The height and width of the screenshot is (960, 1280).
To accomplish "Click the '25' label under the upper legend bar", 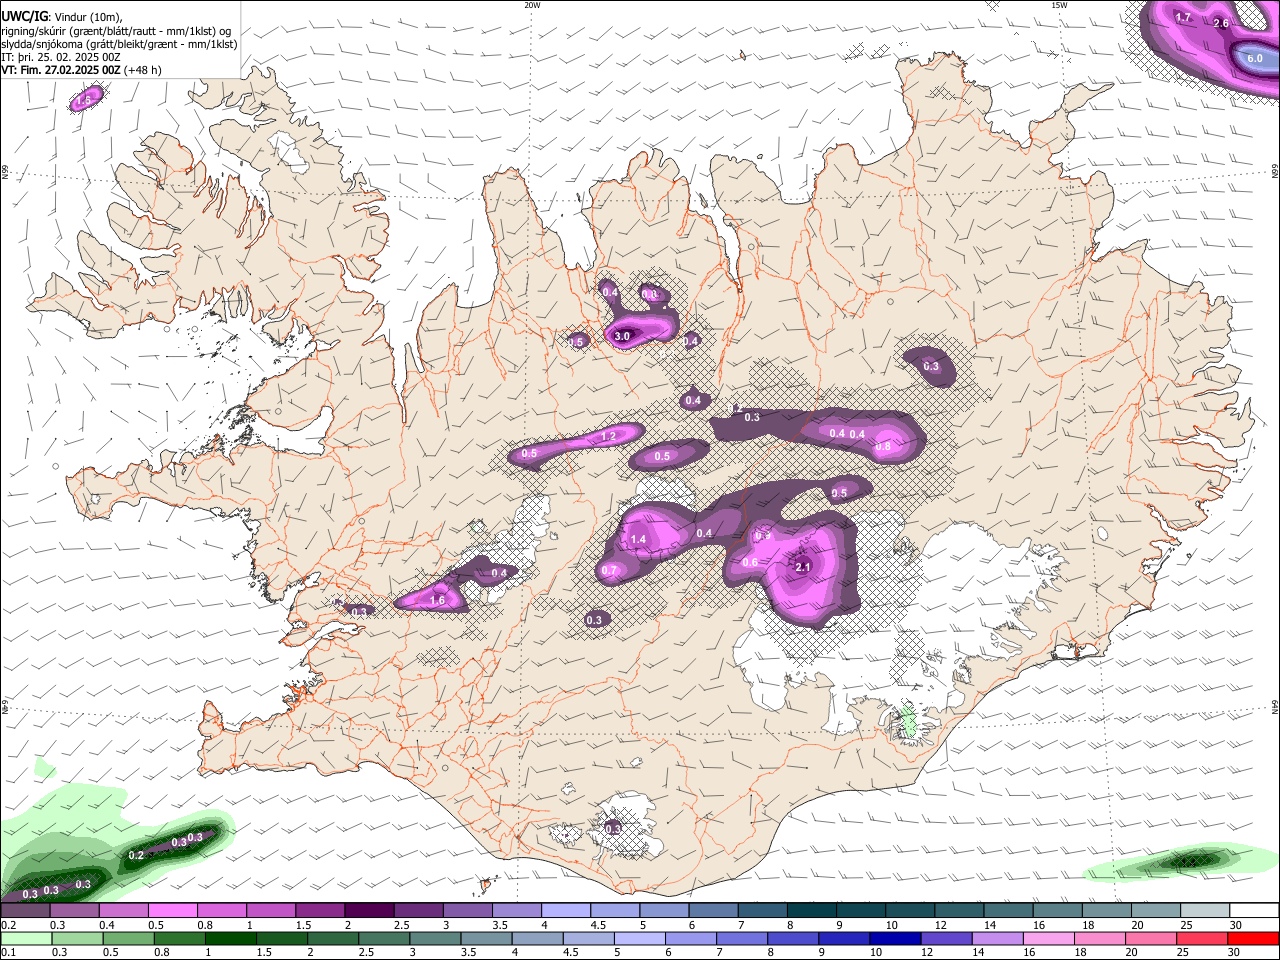I will click(1186, 925).
